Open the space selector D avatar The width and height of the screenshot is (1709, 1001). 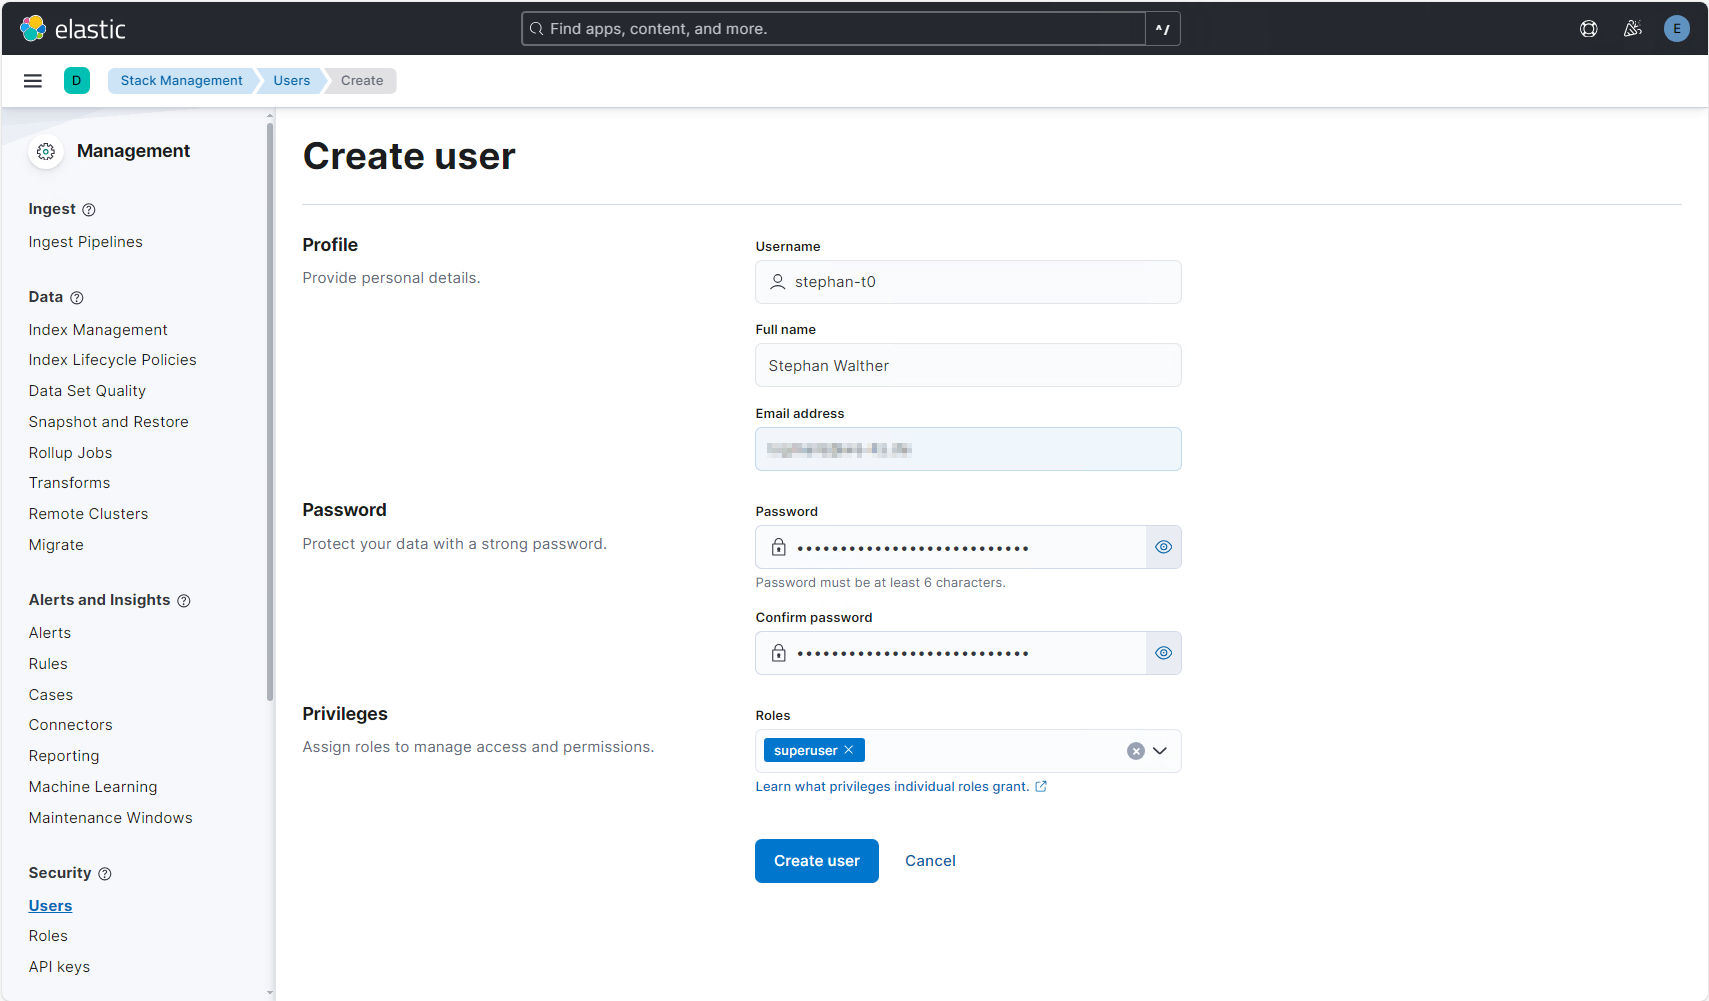(77, 81)
